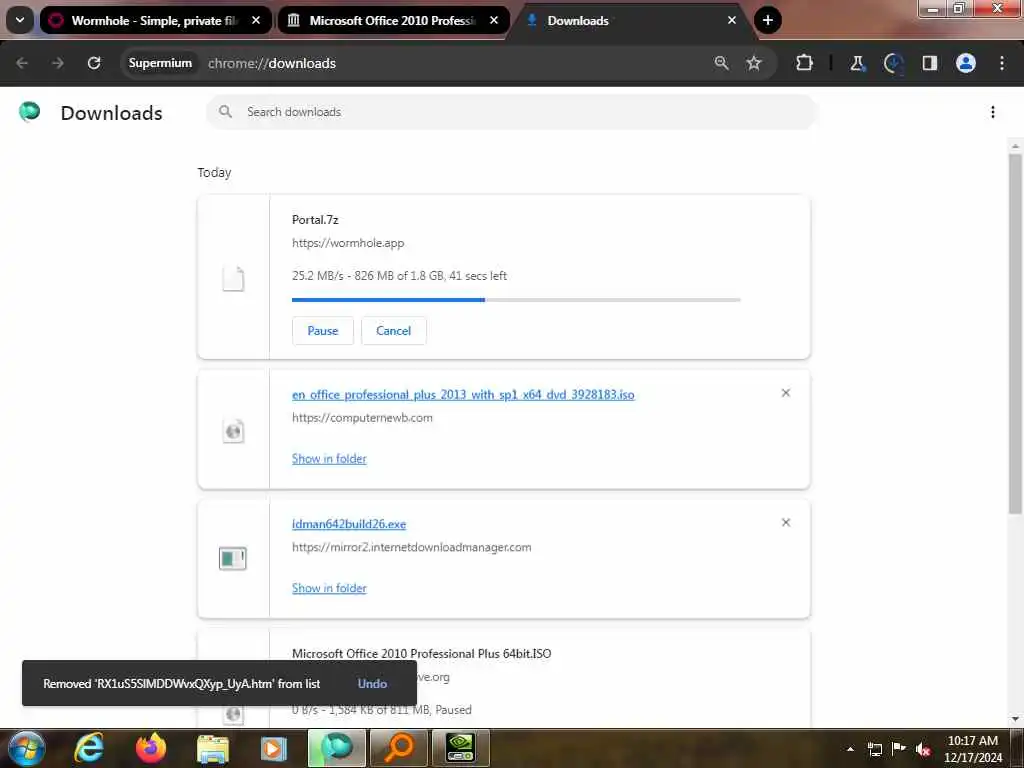Click the Search downloads field
1024x768 pixels.
511,112
